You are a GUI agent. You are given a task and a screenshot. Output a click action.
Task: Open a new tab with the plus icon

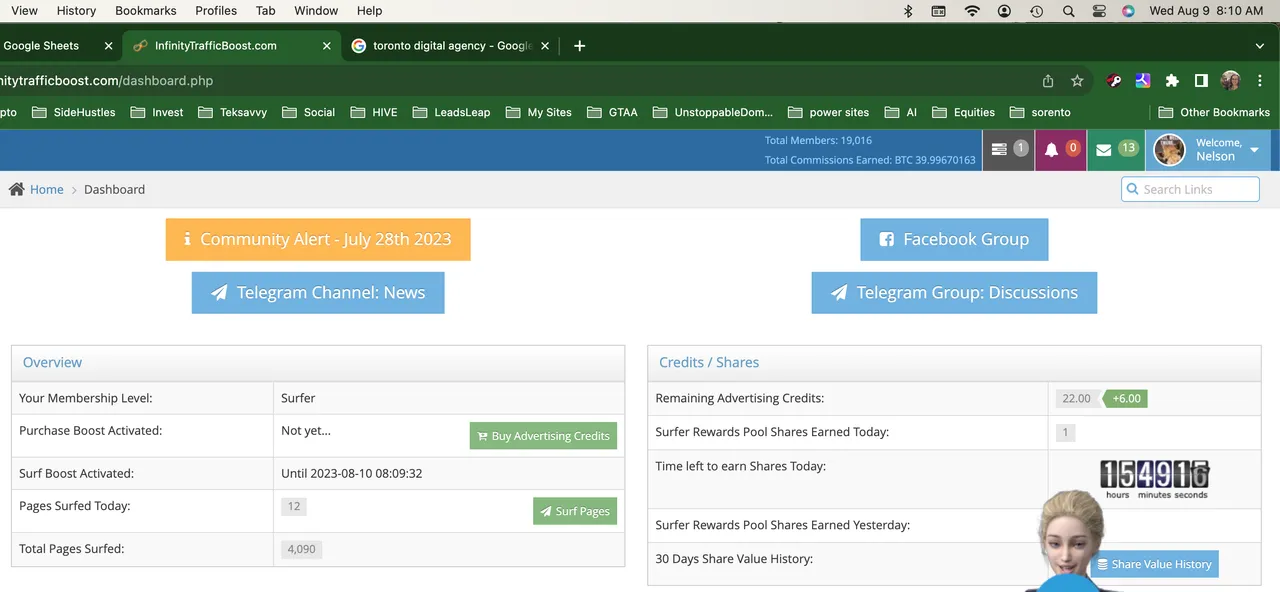579,45
